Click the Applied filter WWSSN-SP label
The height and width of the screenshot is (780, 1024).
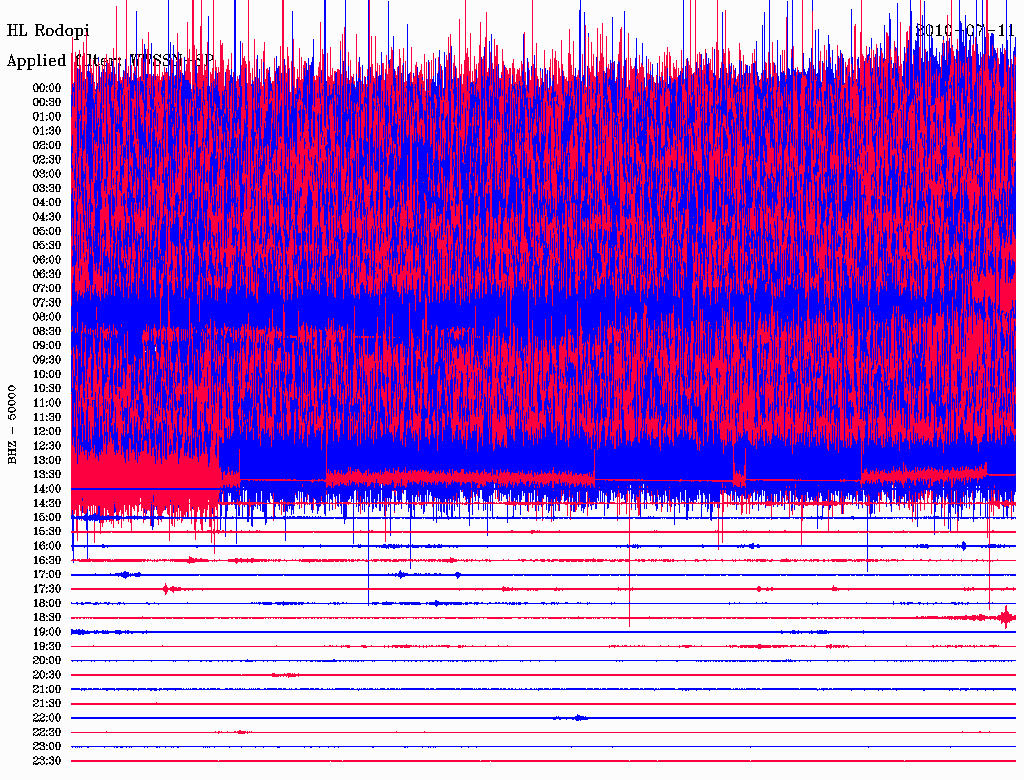[110, 61]
